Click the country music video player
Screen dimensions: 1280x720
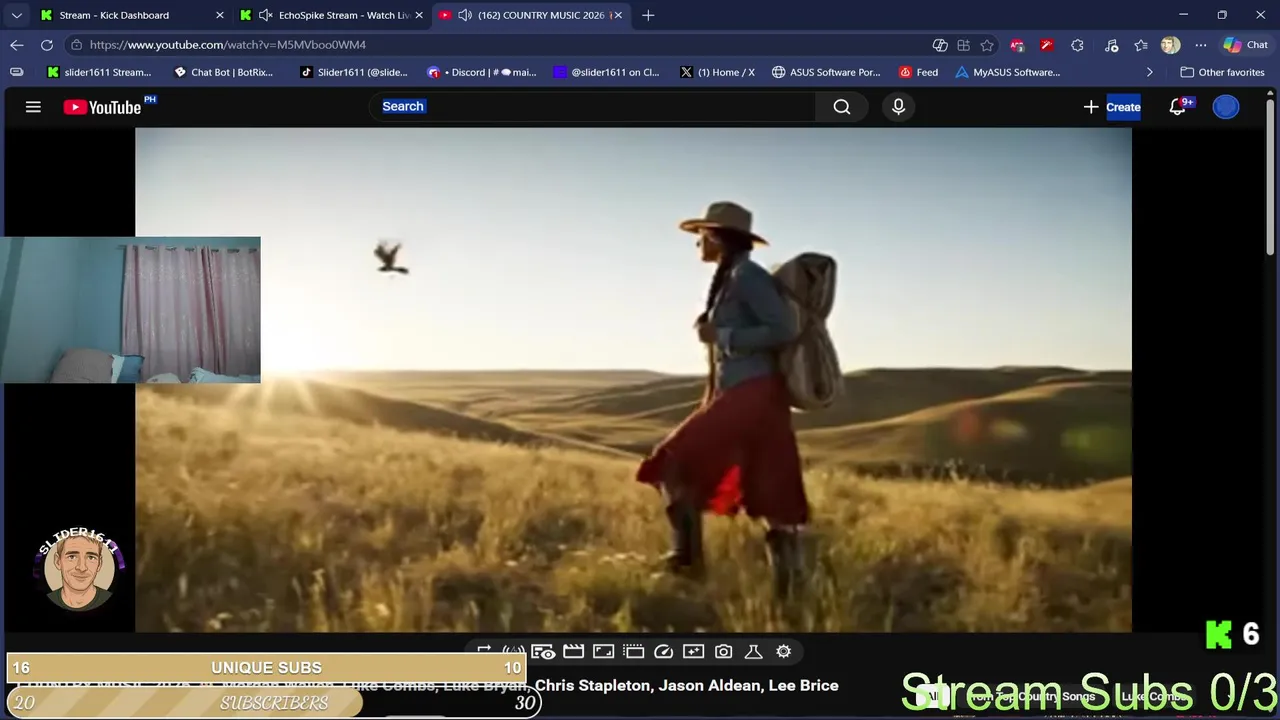pyautogui.click(x=633, y=380)
